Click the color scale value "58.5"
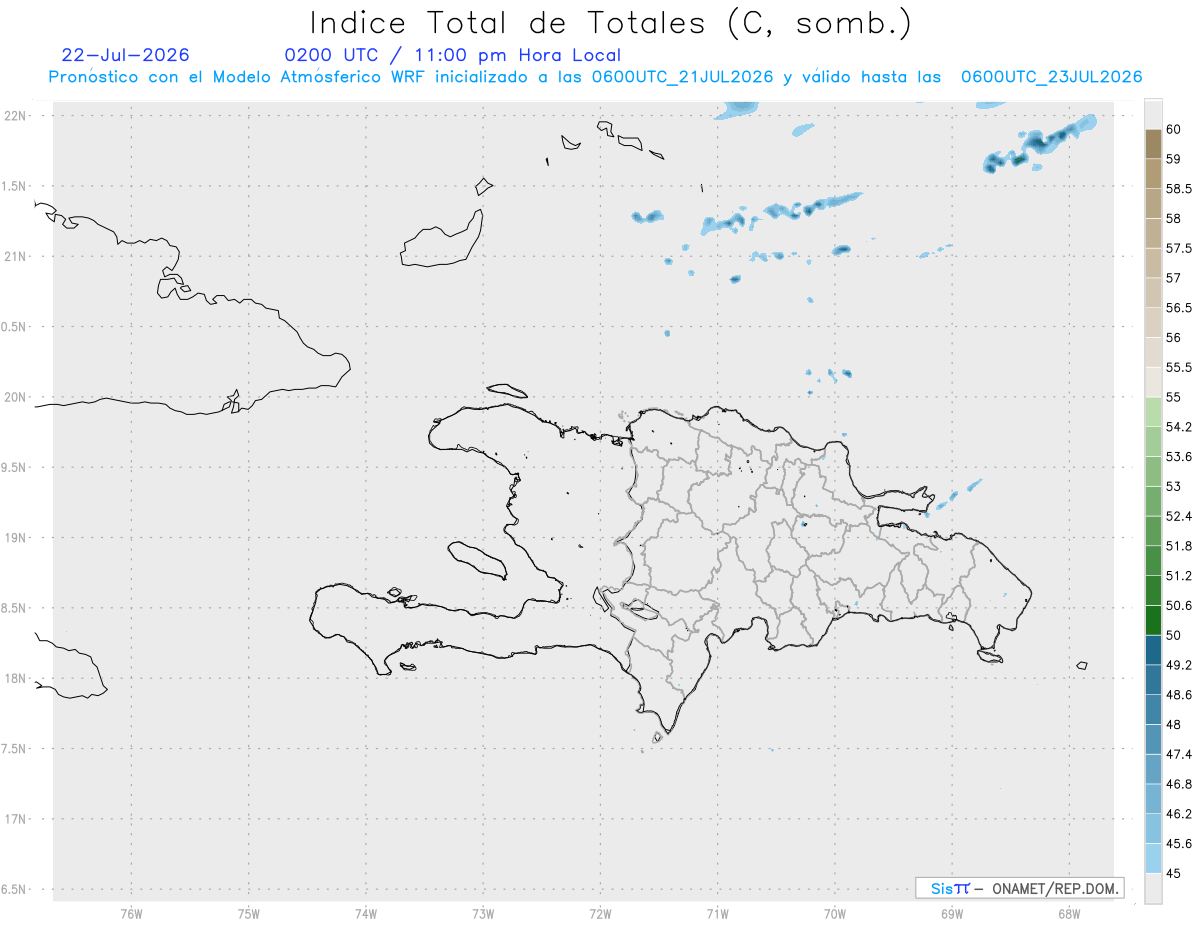The image size is (1200, 927). click(1178, 189)
